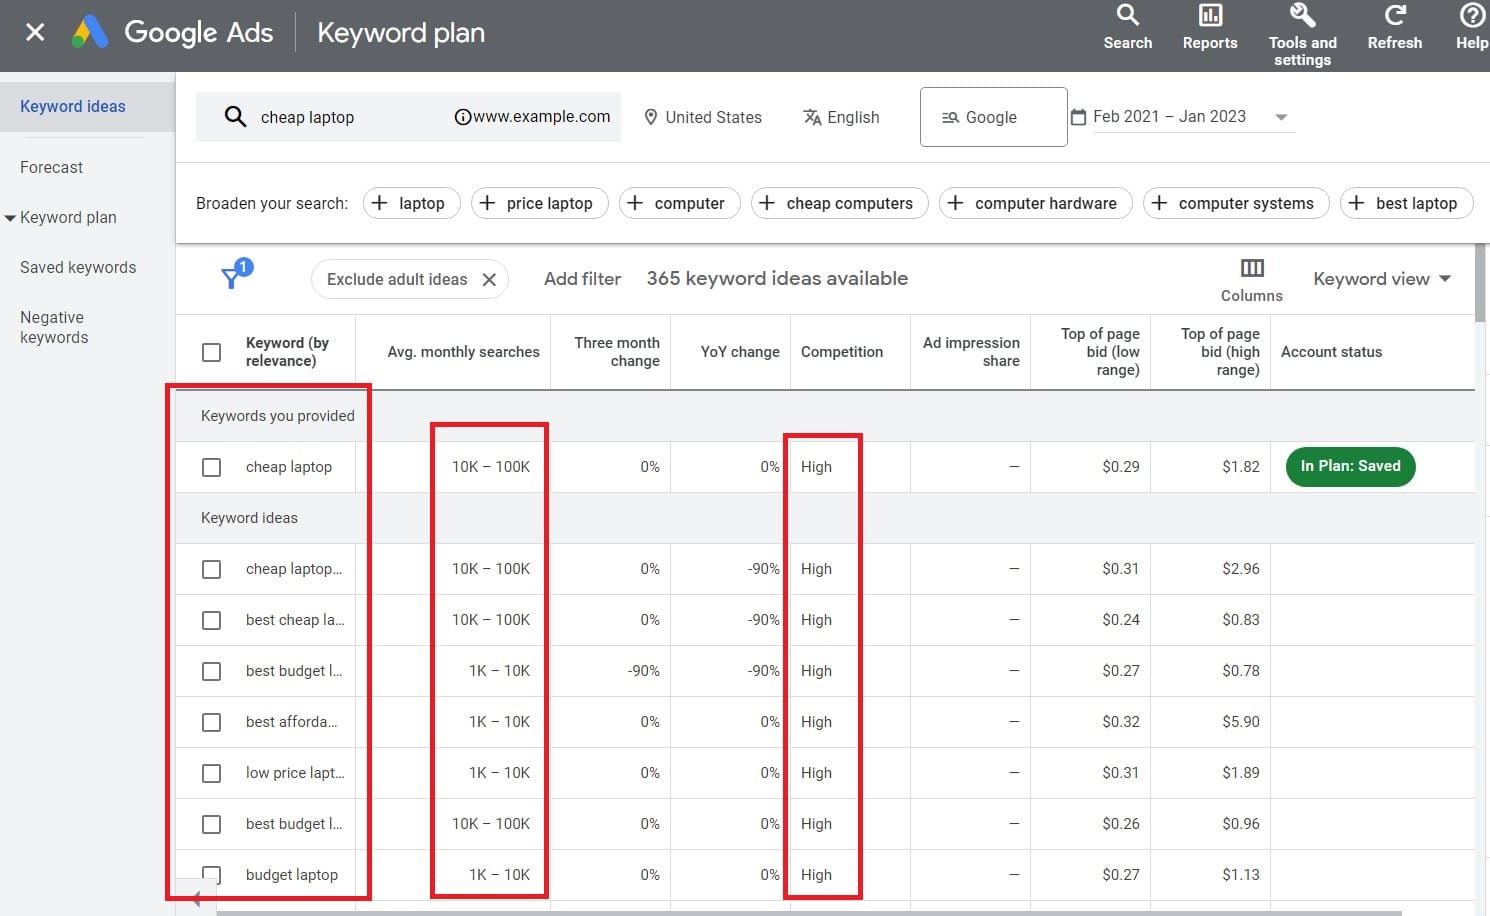1490x916 pixels.
Task: Check the 'best budget l...' row with $0.96 high bid
Action: pyautogui.click(x=211, y=824)
